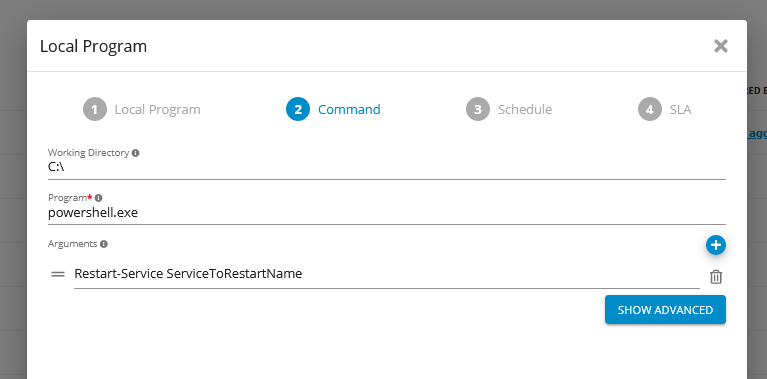Image resolution: width=767 pixels, height=379 pixels.
Task: Close the Local Program dialog
Action: pyautogui.click(x=721, y=46)
